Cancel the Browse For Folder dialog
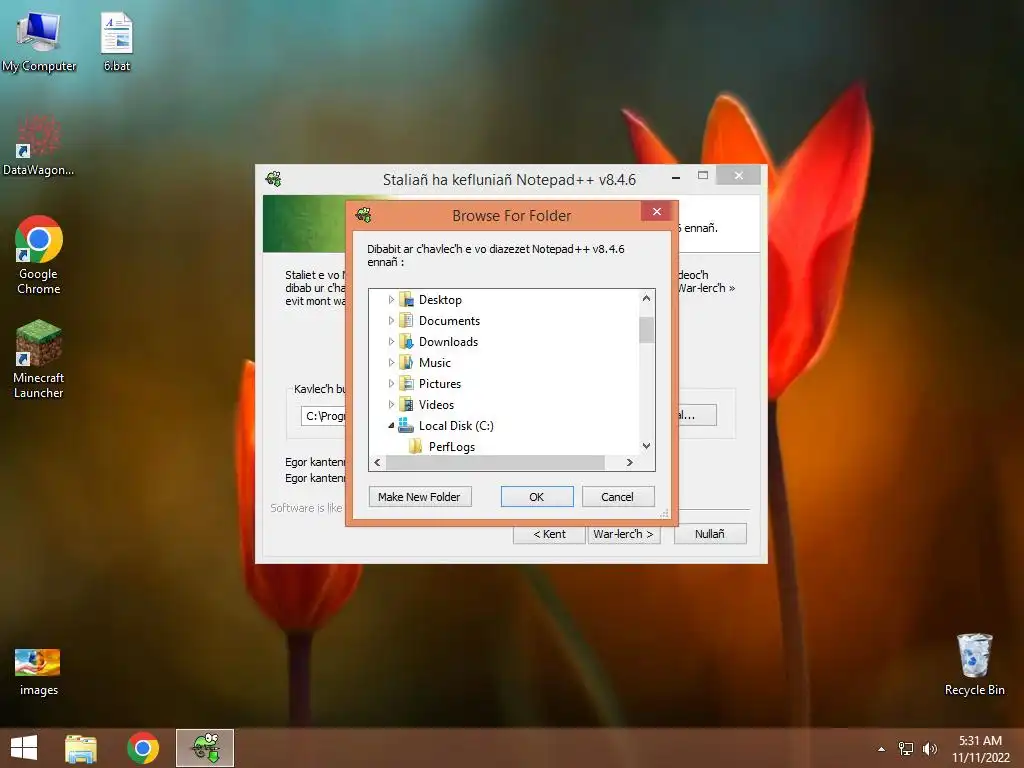The height and width of the screenshot is (768, 1024). (x=617, y=496)
